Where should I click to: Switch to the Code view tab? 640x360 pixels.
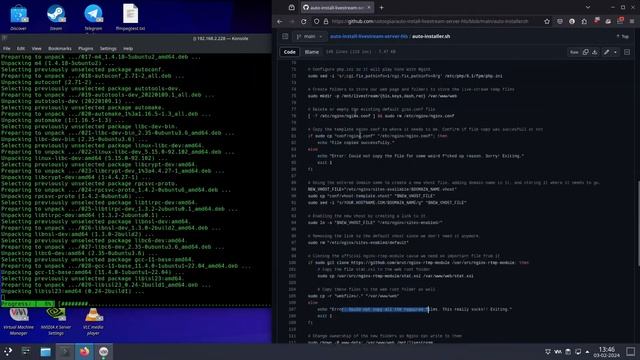click(x=290, y=52)
